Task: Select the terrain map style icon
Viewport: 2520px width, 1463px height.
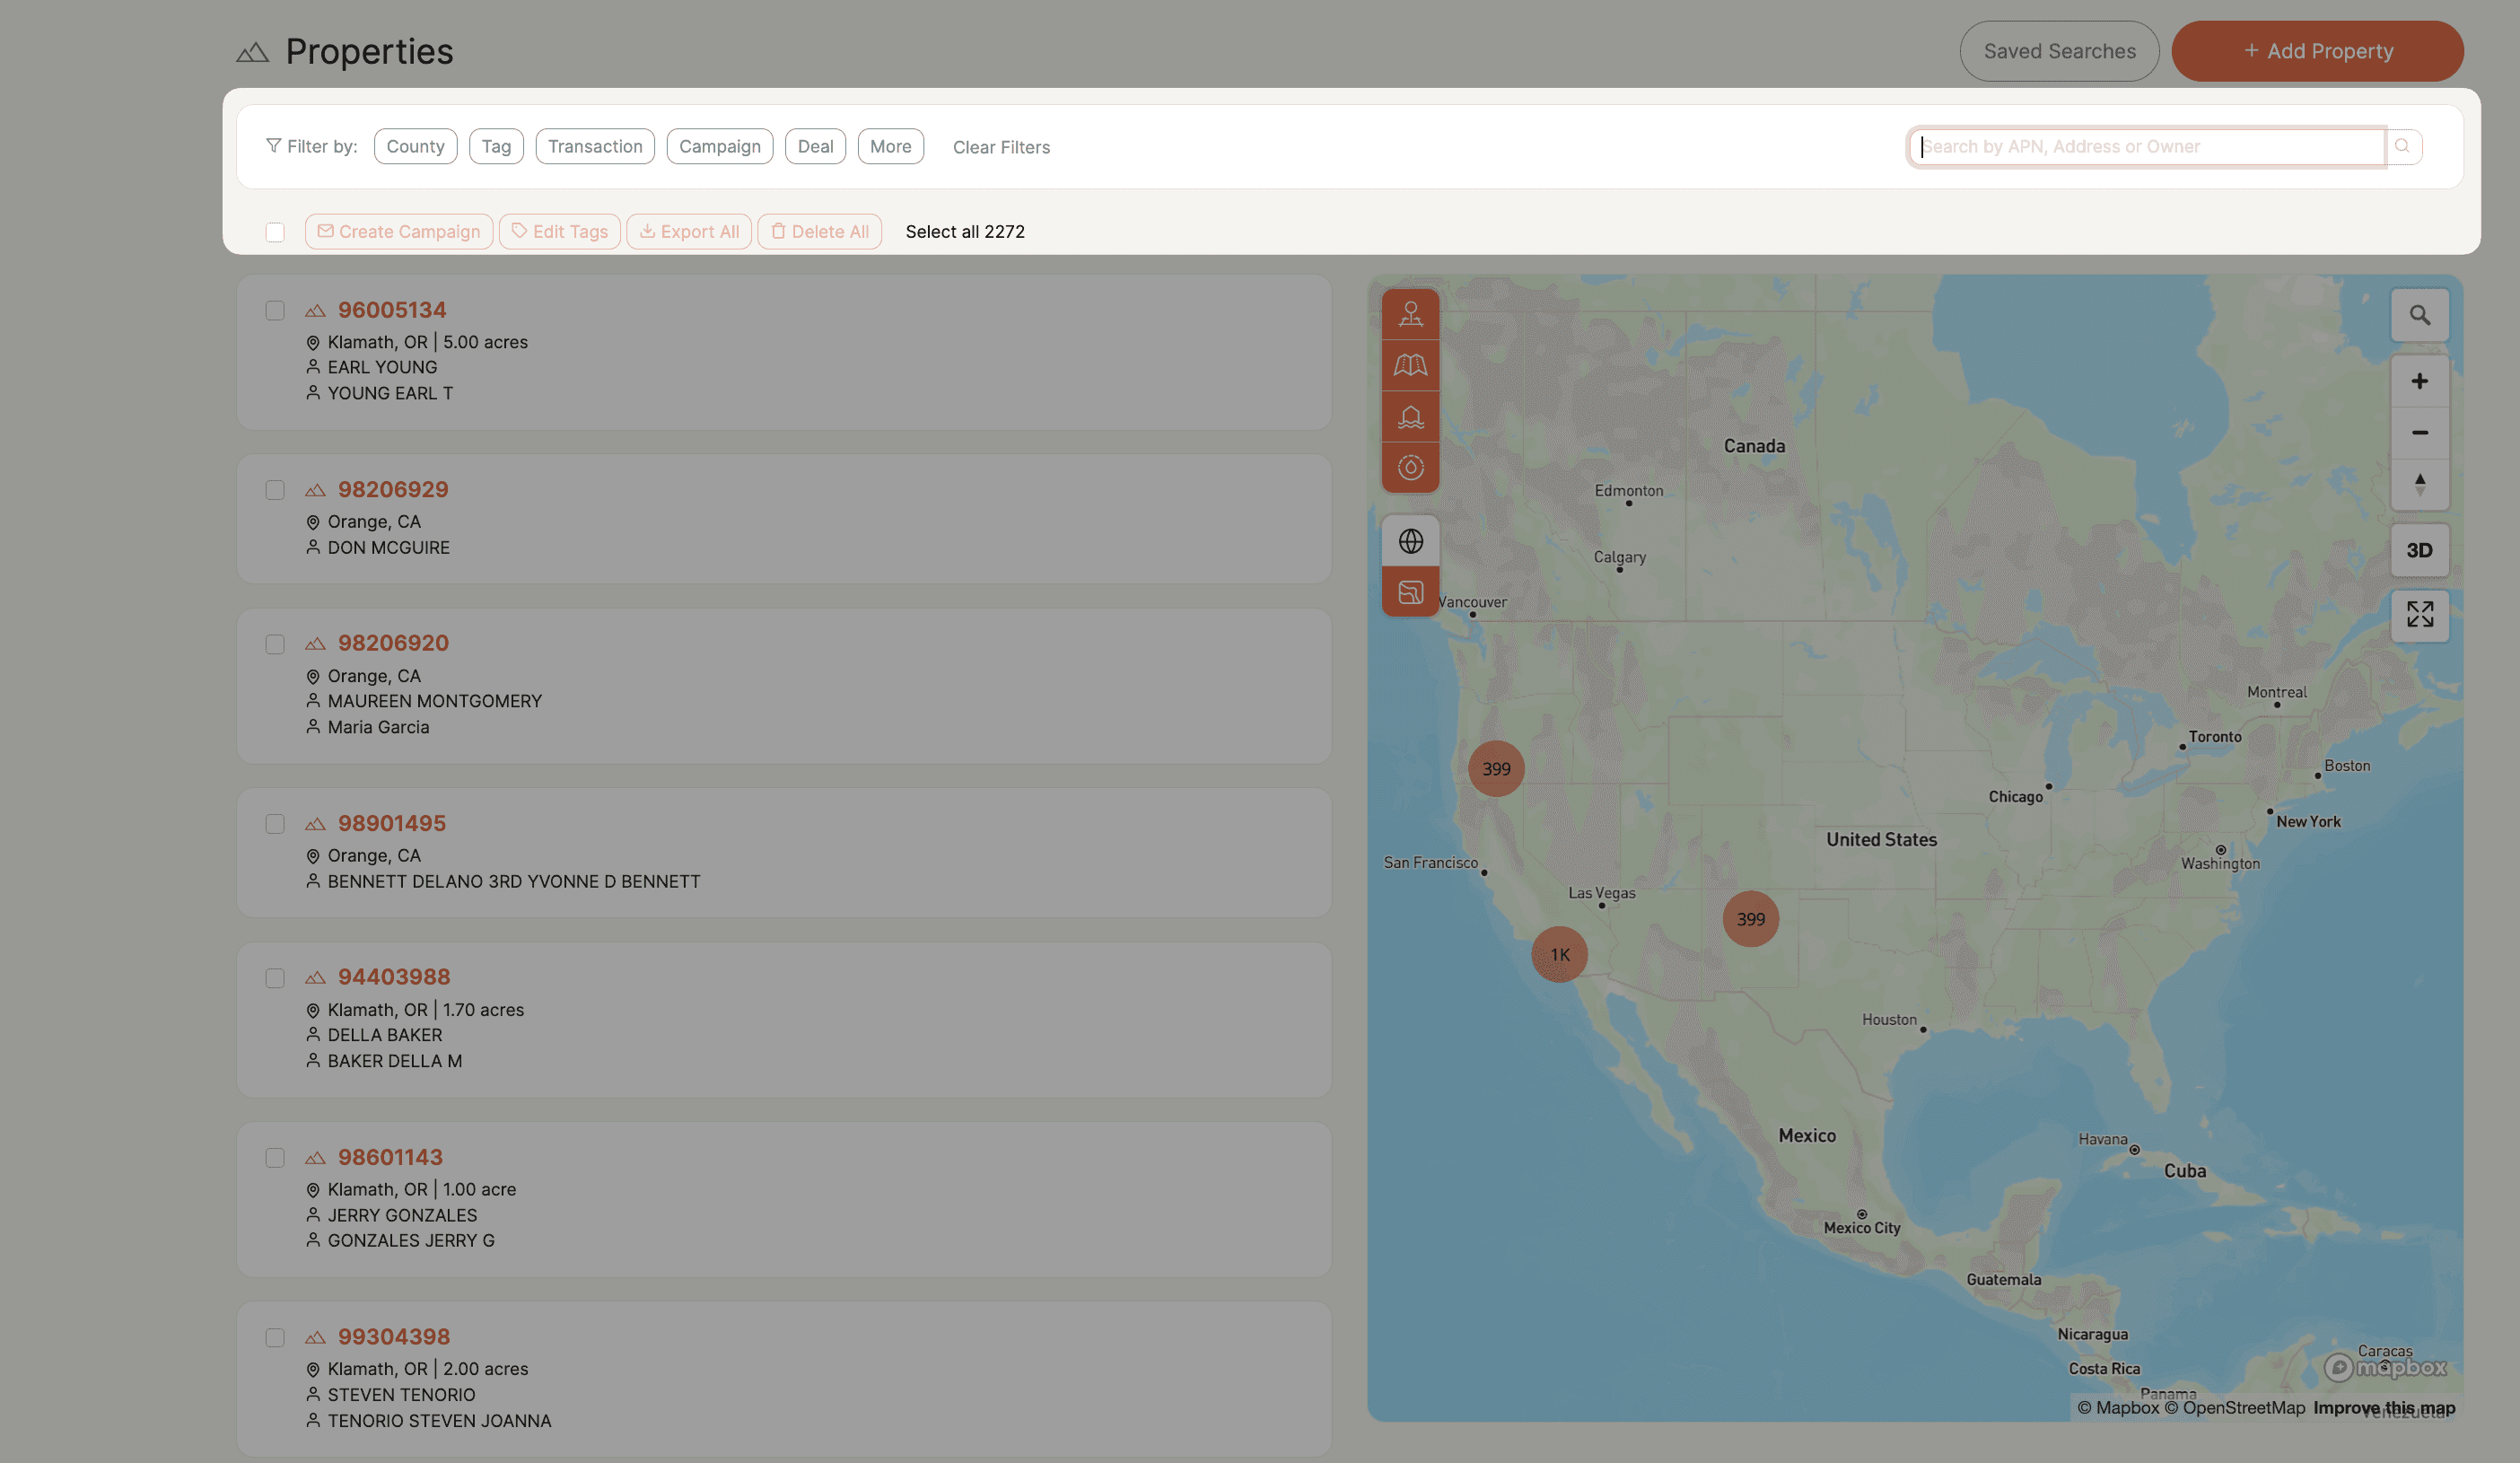Action: [x=1410, y=592]
